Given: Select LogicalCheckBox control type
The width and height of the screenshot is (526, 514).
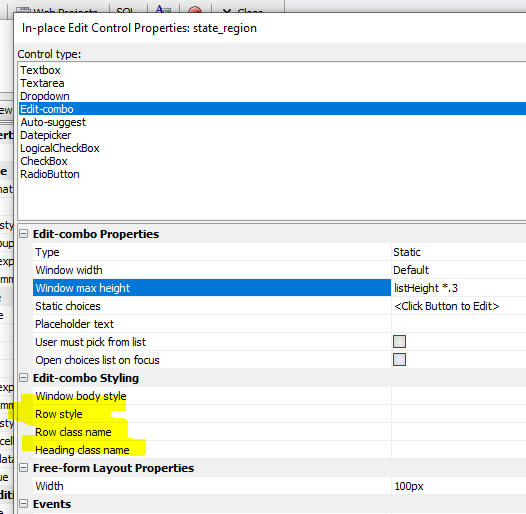Looking at the screenshot, I should click(x=60, y=148).
